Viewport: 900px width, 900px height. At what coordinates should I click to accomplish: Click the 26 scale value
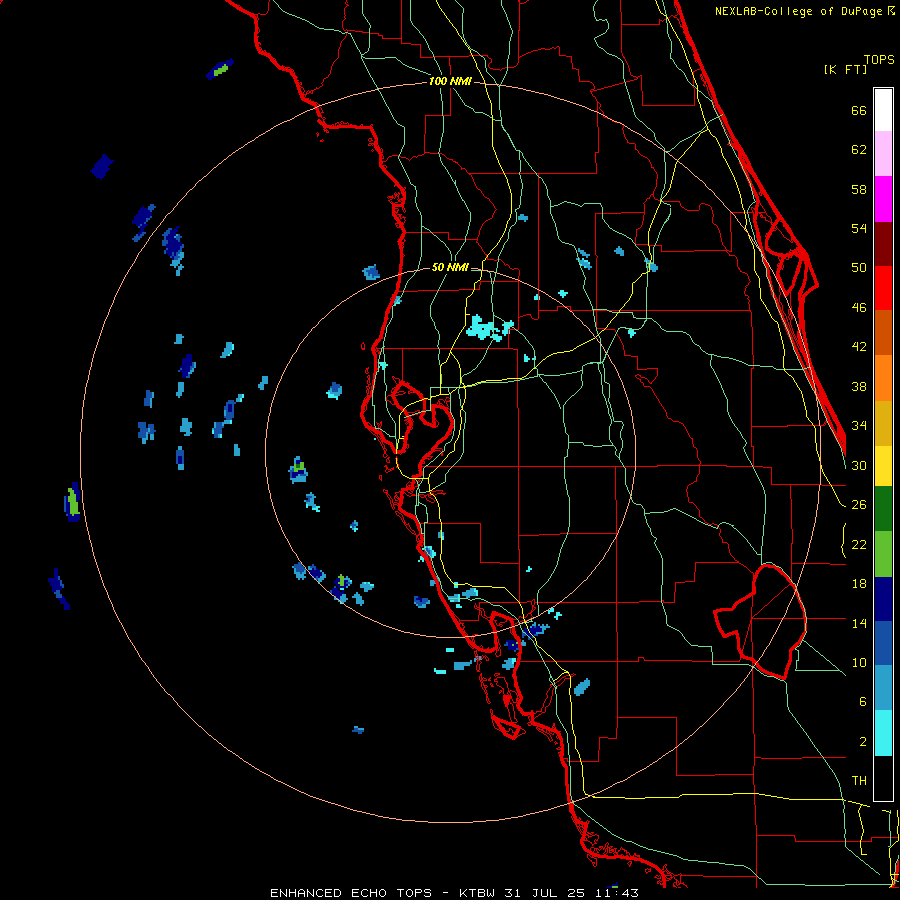[859, 505]
